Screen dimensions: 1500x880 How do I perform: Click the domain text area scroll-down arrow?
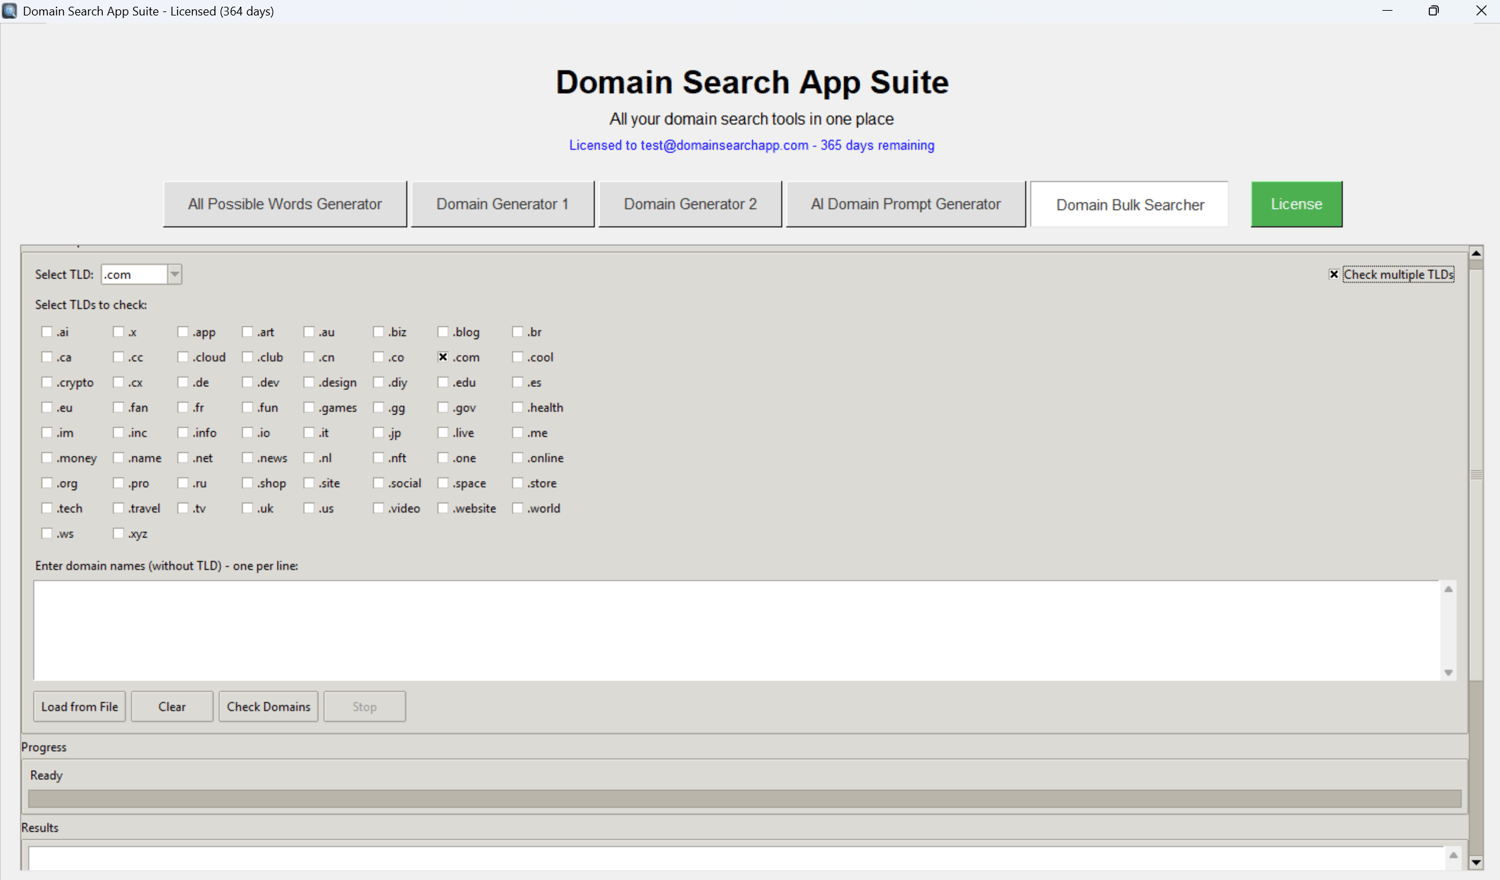click(1448, 673)
